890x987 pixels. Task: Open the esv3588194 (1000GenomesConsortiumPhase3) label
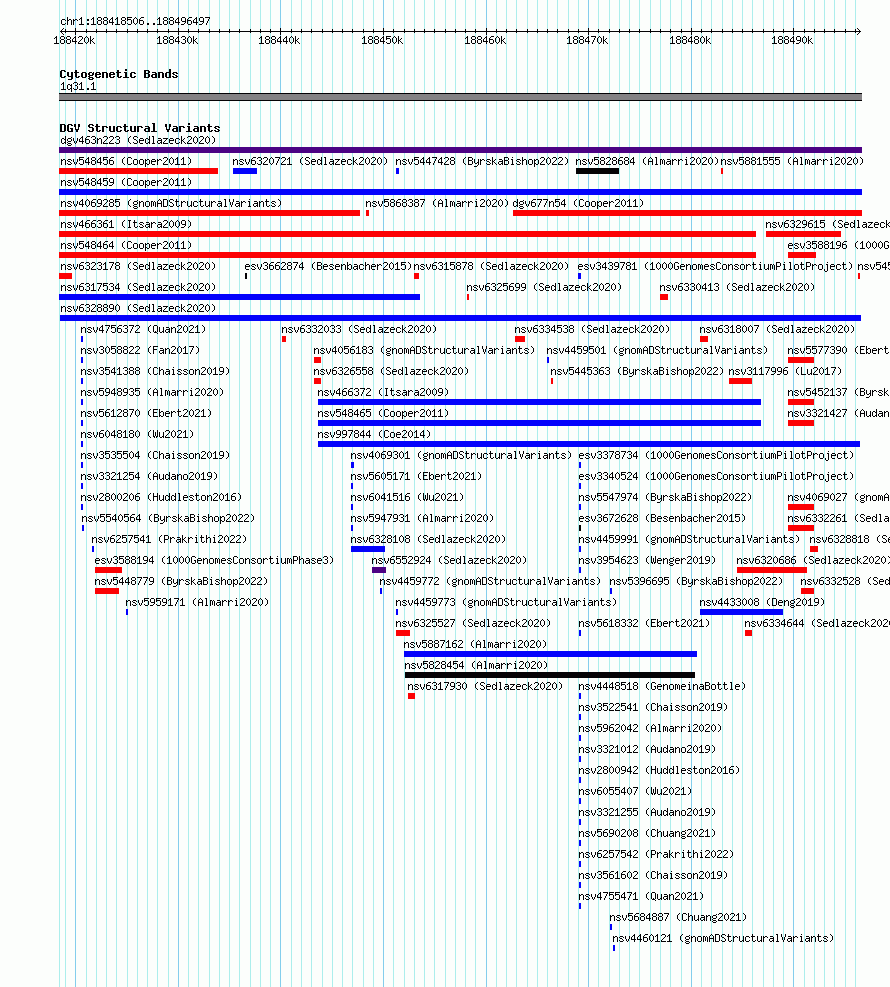point(214,560)
